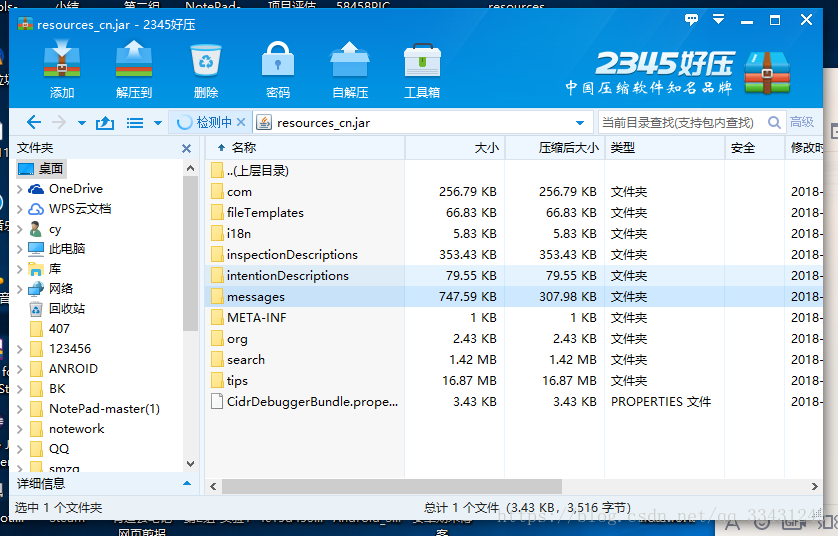838x536 pixels.
Task: Click the folder tree scroll-down arrow
Action: click(190, 464)
